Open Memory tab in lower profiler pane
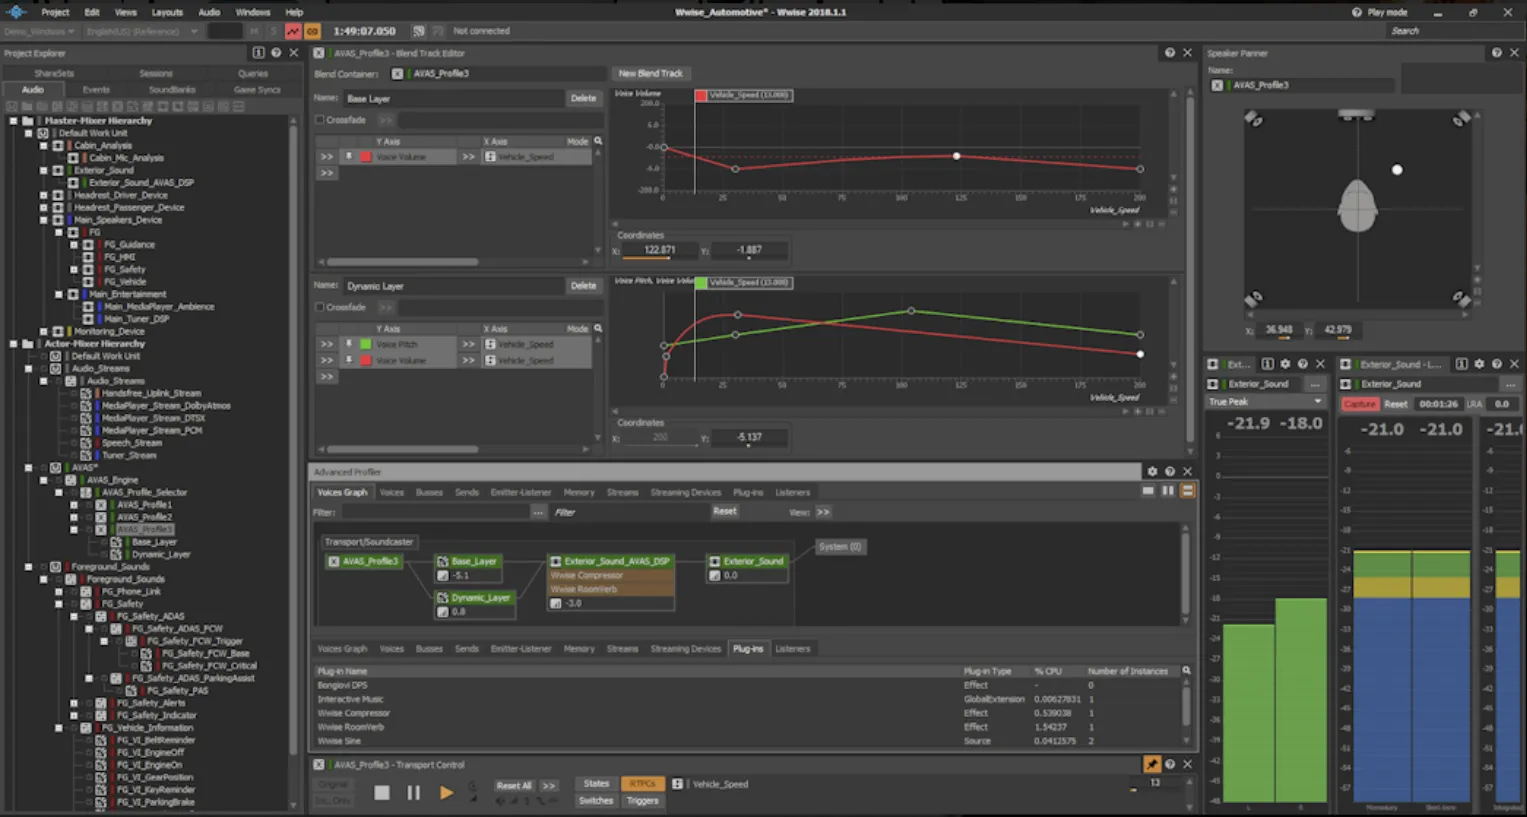The width and height of the screenshot is (1527, 817). [x=579, y=649]
